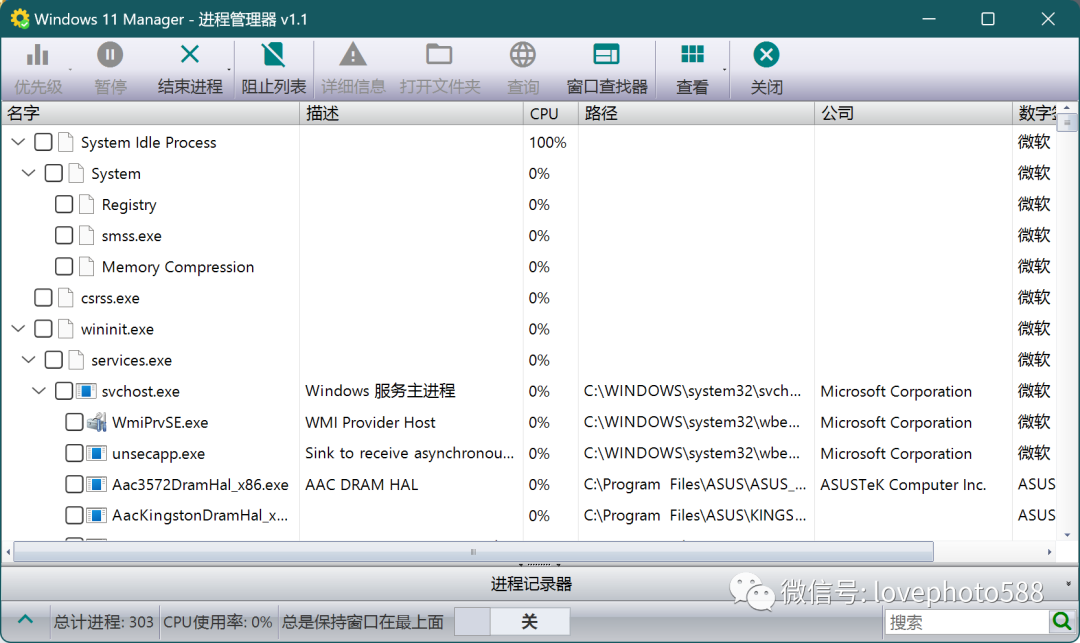The width and height of the screenshot is (1080, 643).
Task: Tick the WmiPrvSE.exe checkbox
Action: point(74,422)
